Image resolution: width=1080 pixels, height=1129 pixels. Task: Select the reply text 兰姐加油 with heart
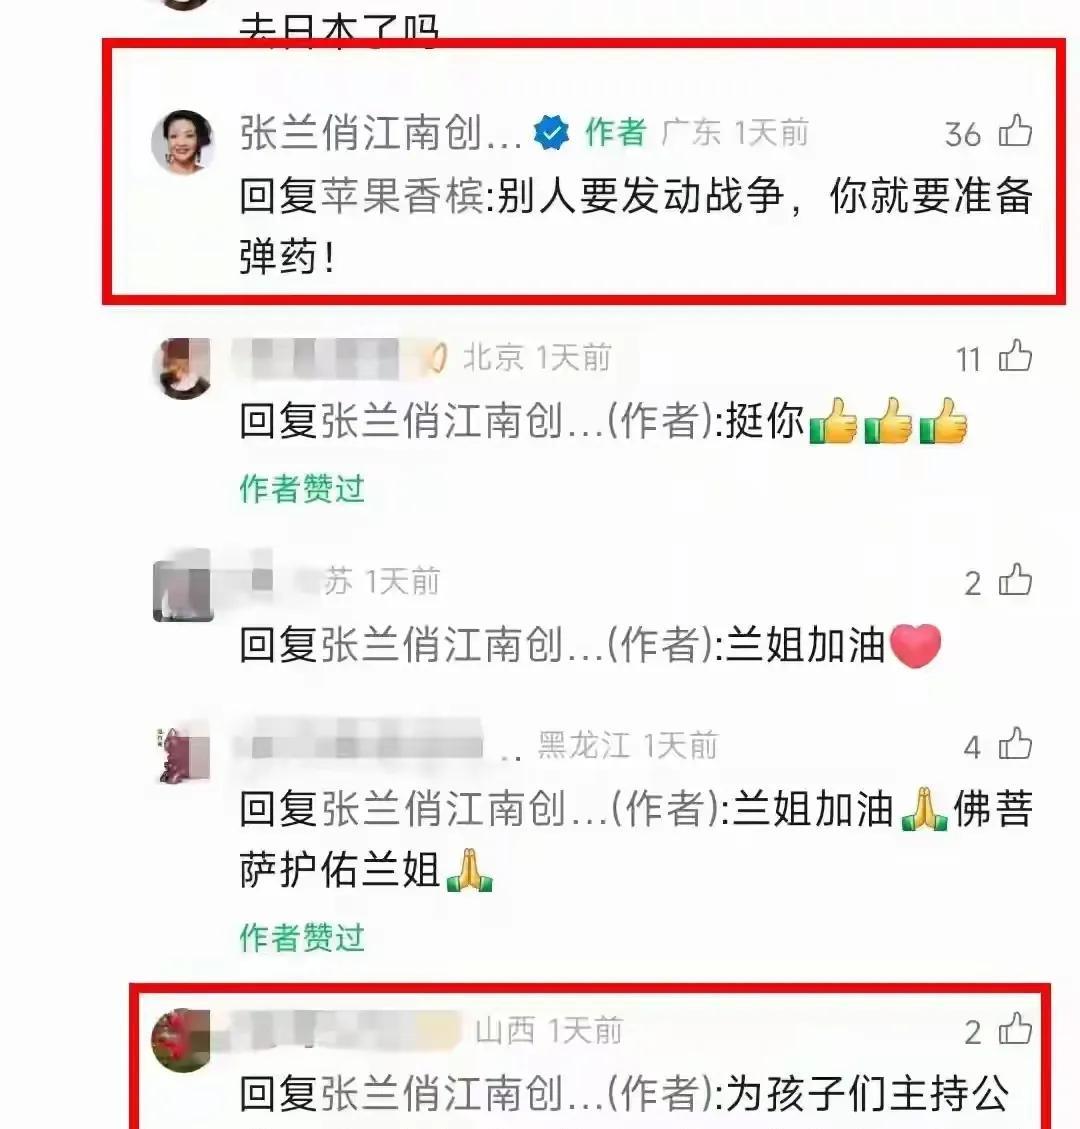coord(833,644)
